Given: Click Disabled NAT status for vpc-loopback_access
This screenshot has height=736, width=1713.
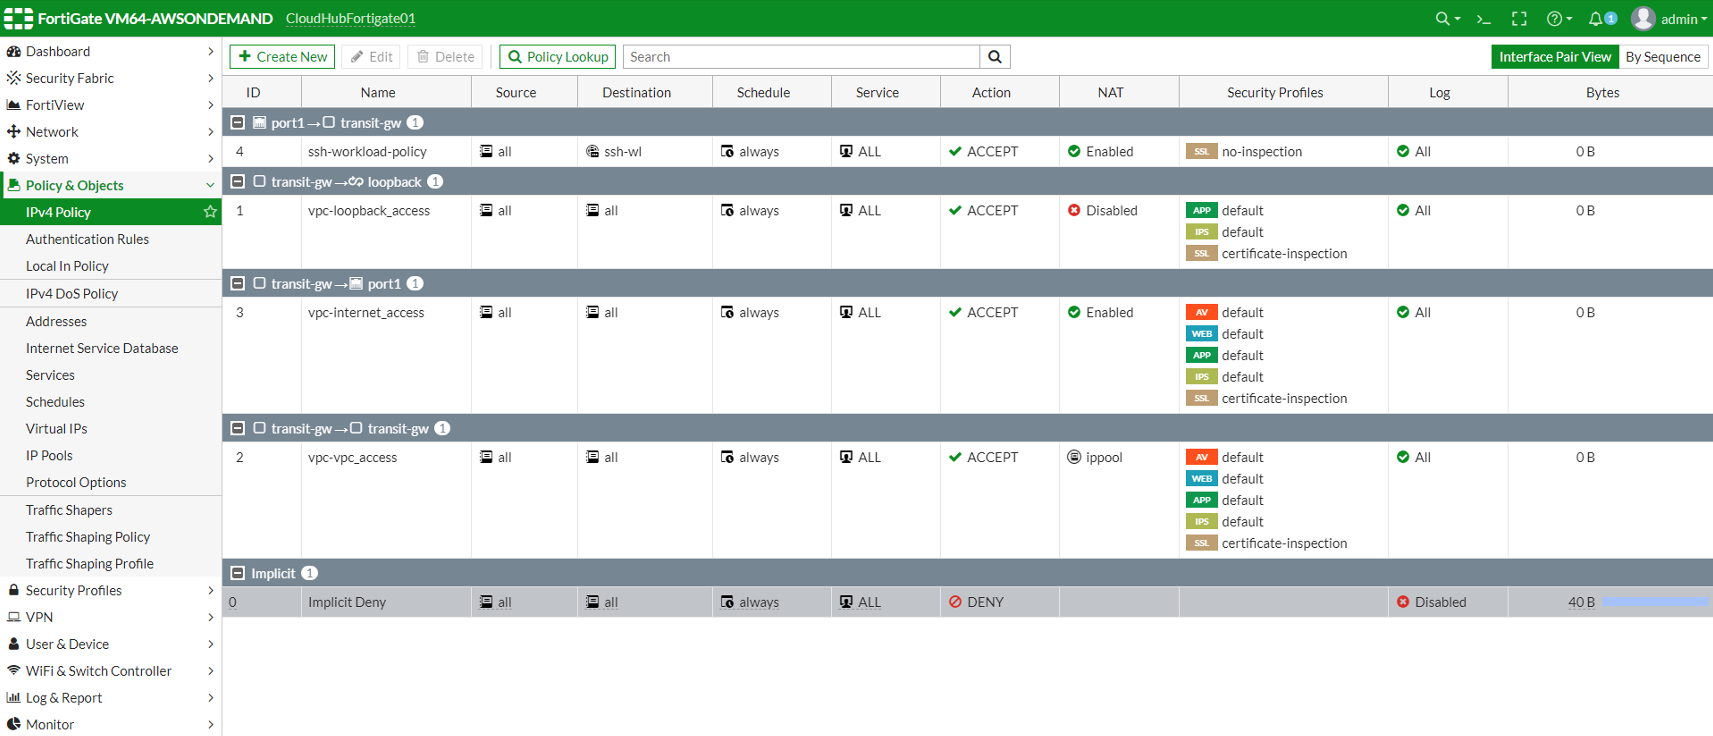Looking at the screenshot, I should [x=1102, y=211].
